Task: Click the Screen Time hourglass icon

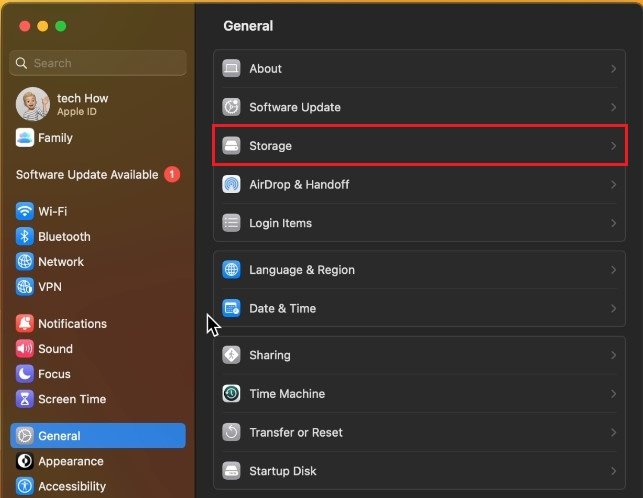Action: [x=25, y=399]
